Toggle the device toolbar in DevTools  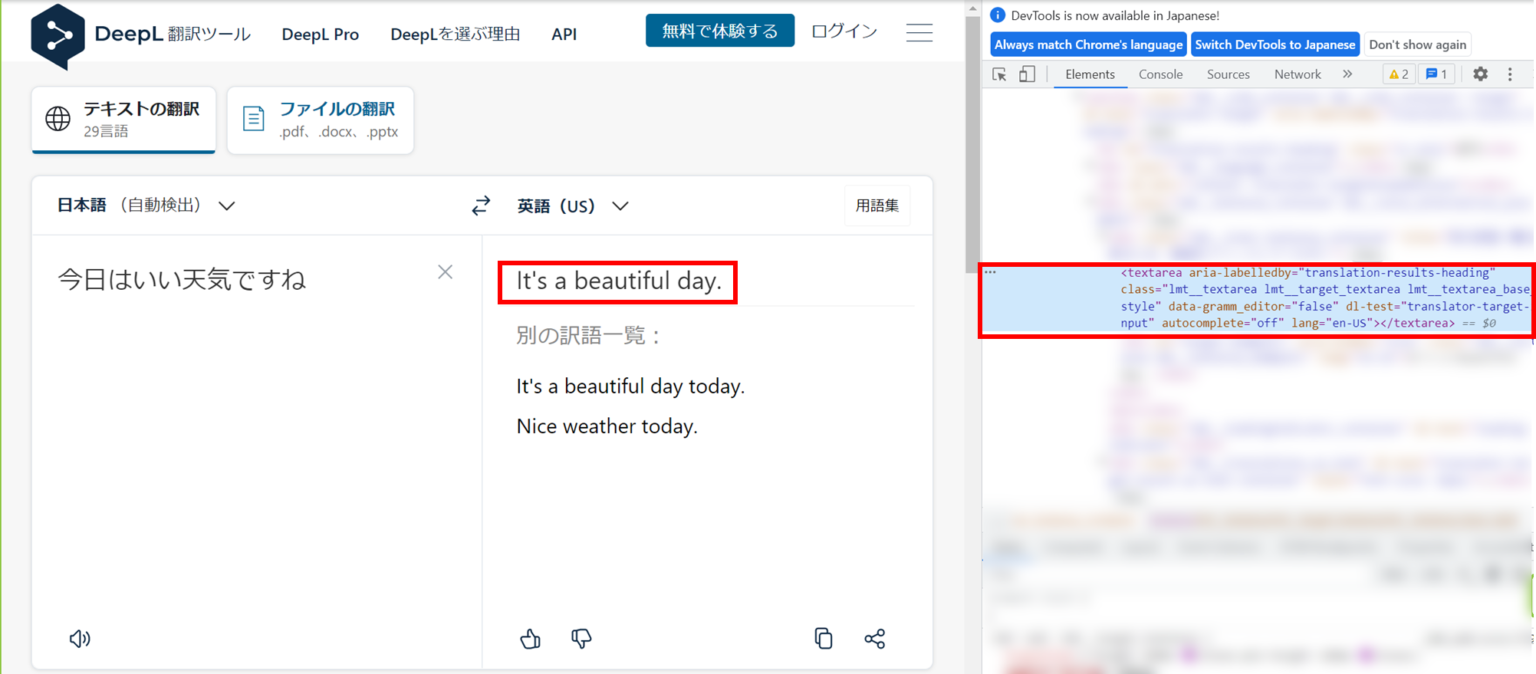(1026, 74)
